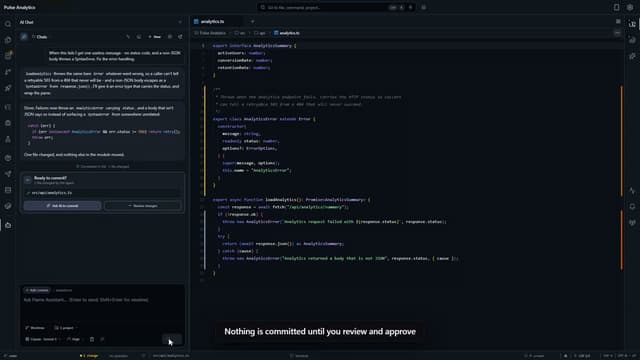Click the no problems status bar entry
The height and width of the screenshot is (360, 640).
pyautogui.click(x=119, y=356)
